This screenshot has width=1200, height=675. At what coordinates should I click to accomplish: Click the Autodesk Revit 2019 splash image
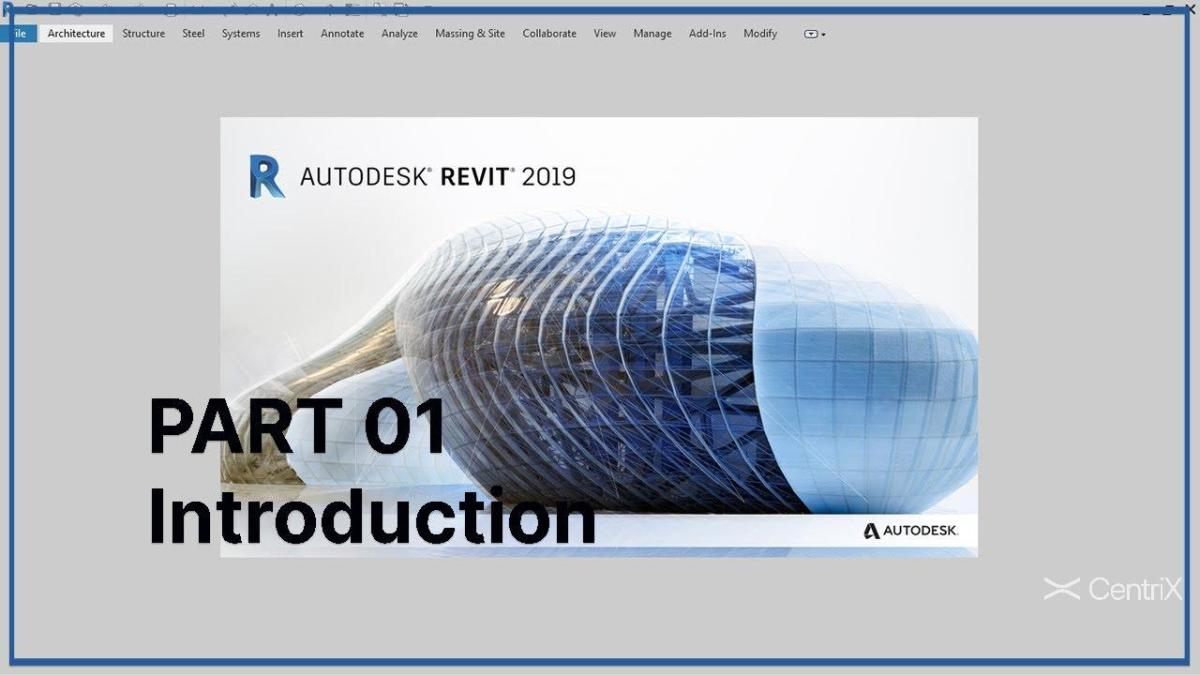pos(599,337)
